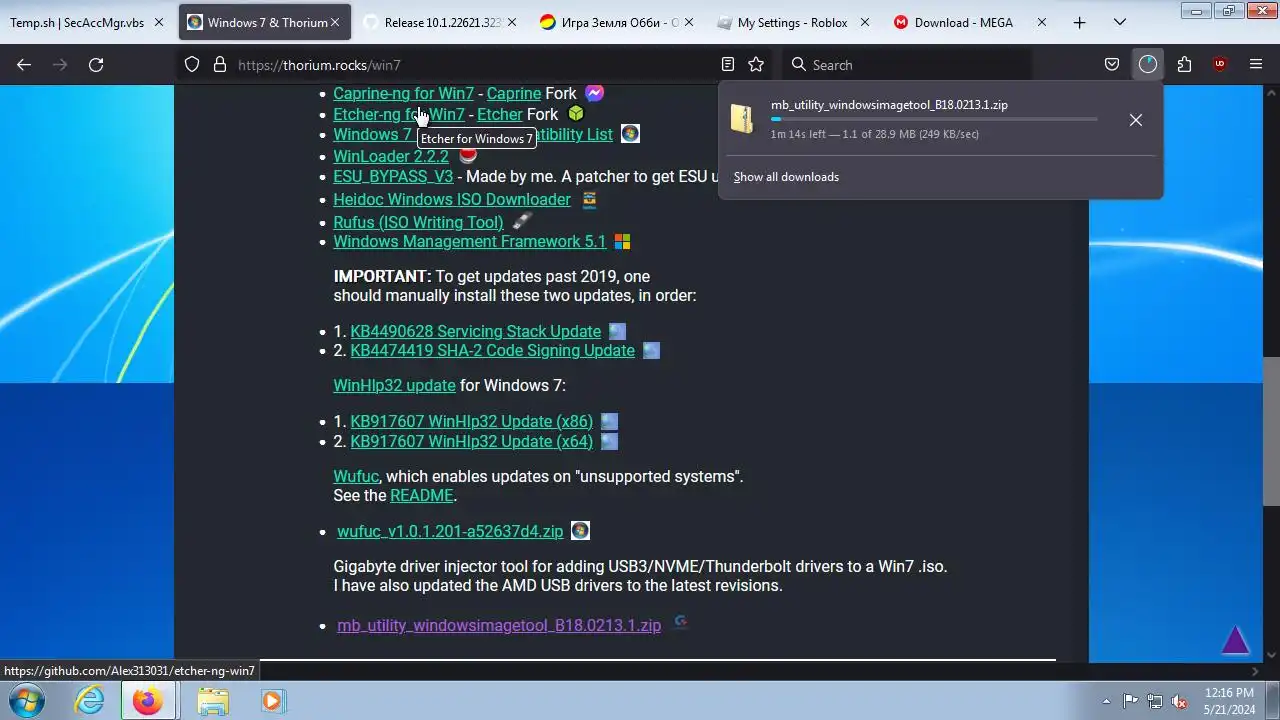
Task: Download wufuc_v1.0.1.201-a52637d4.zip
Action: [450, 531]
